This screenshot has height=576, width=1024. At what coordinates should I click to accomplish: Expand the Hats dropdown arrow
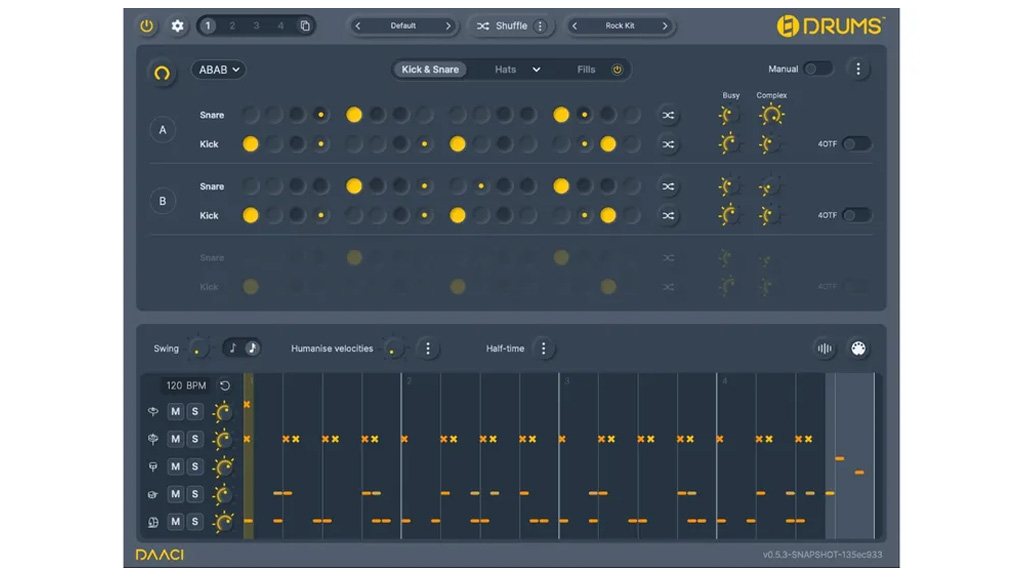point(536,69)
